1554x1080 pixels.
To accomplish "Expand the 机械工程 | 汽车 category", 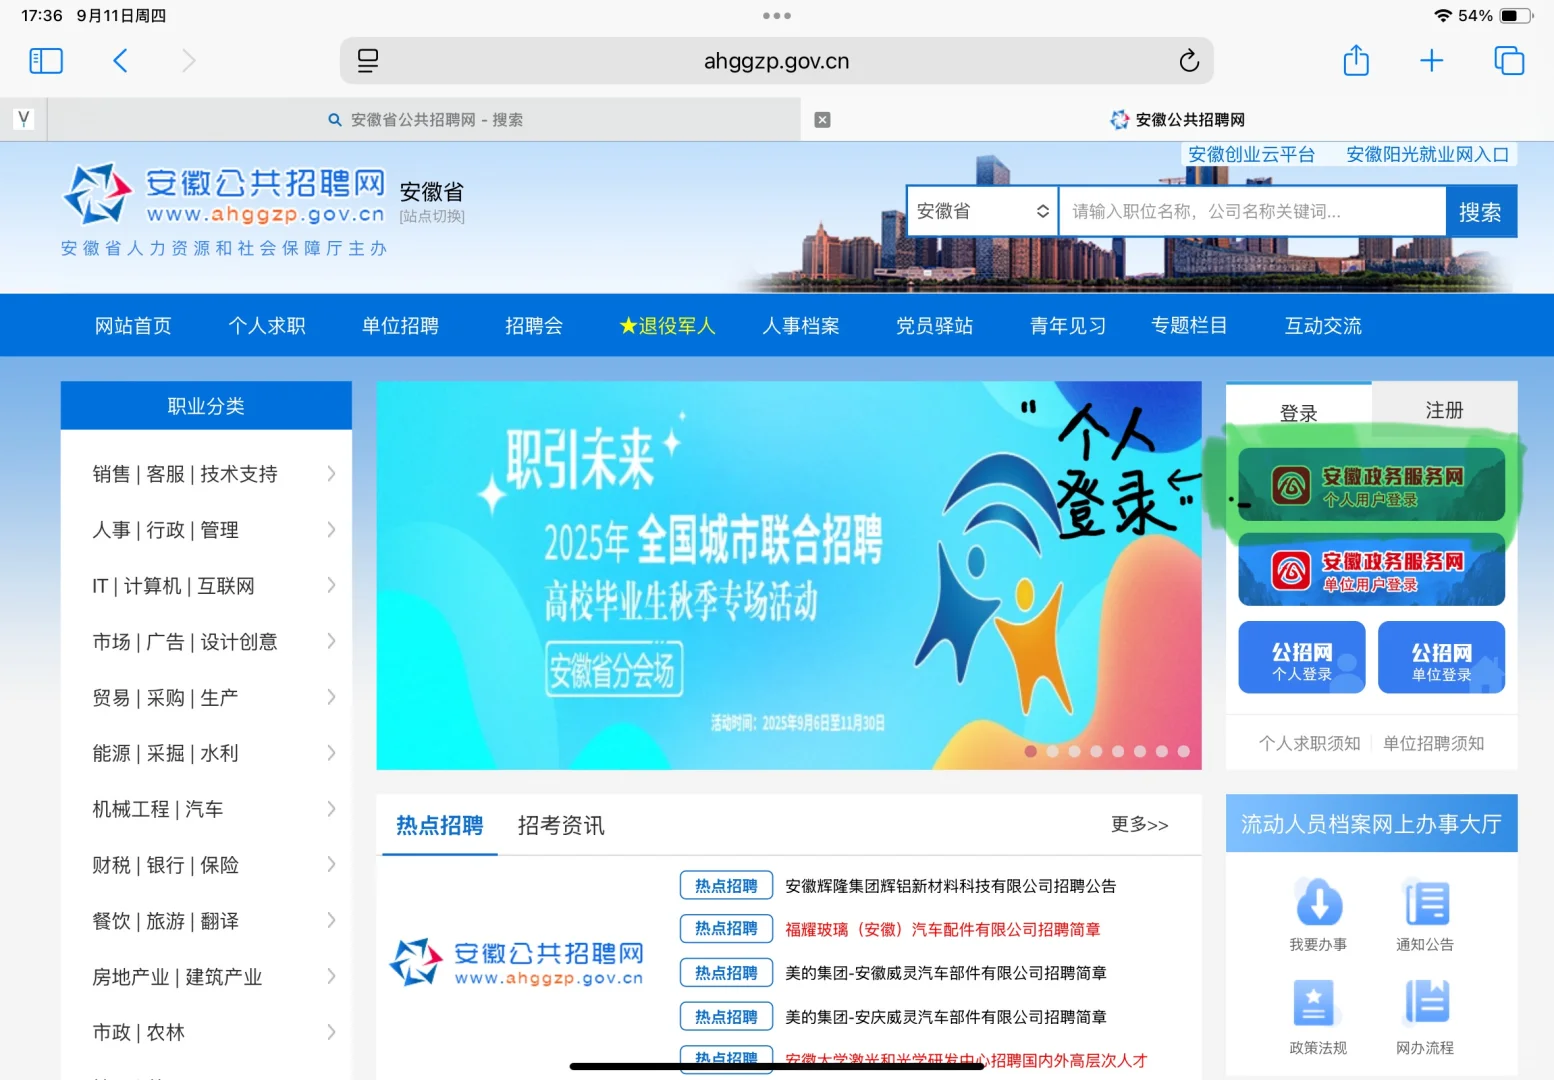I will point(206,809).
